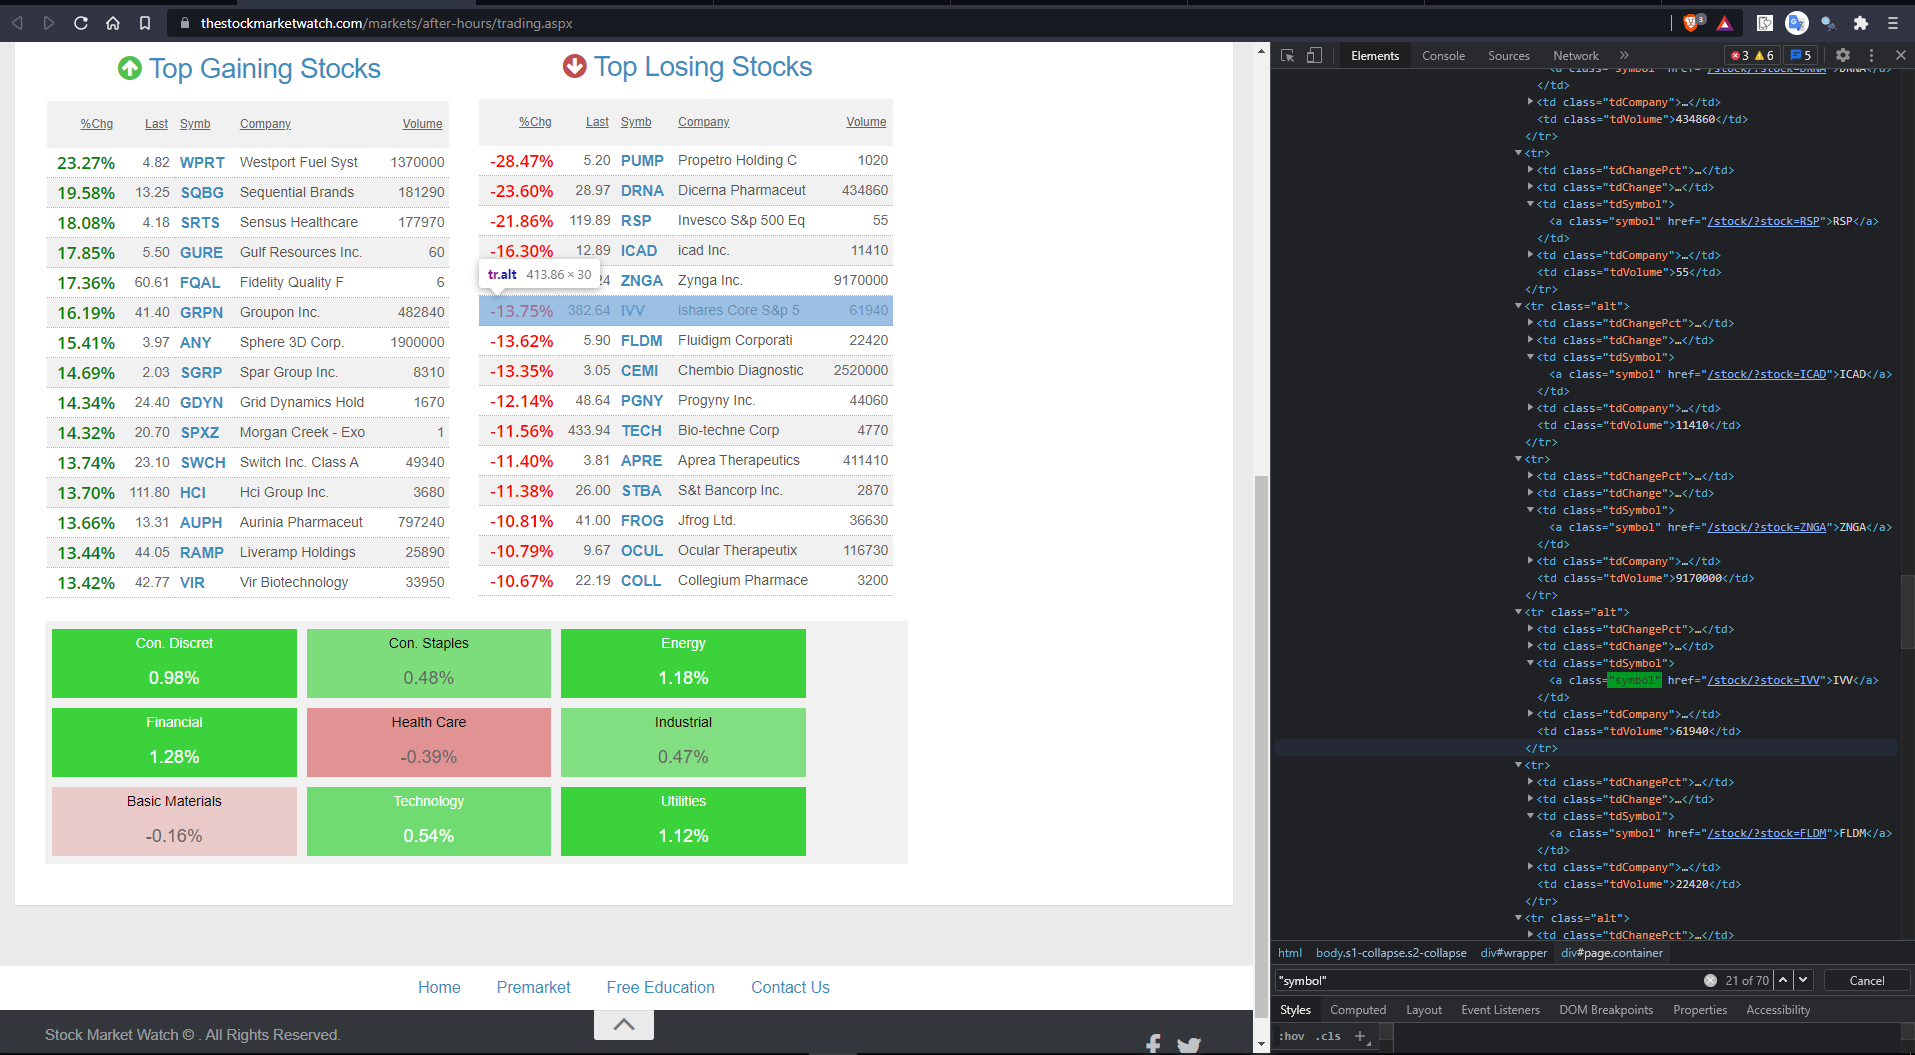Click the browser address bar URL

pyautogui.click(x=386, y=23)
